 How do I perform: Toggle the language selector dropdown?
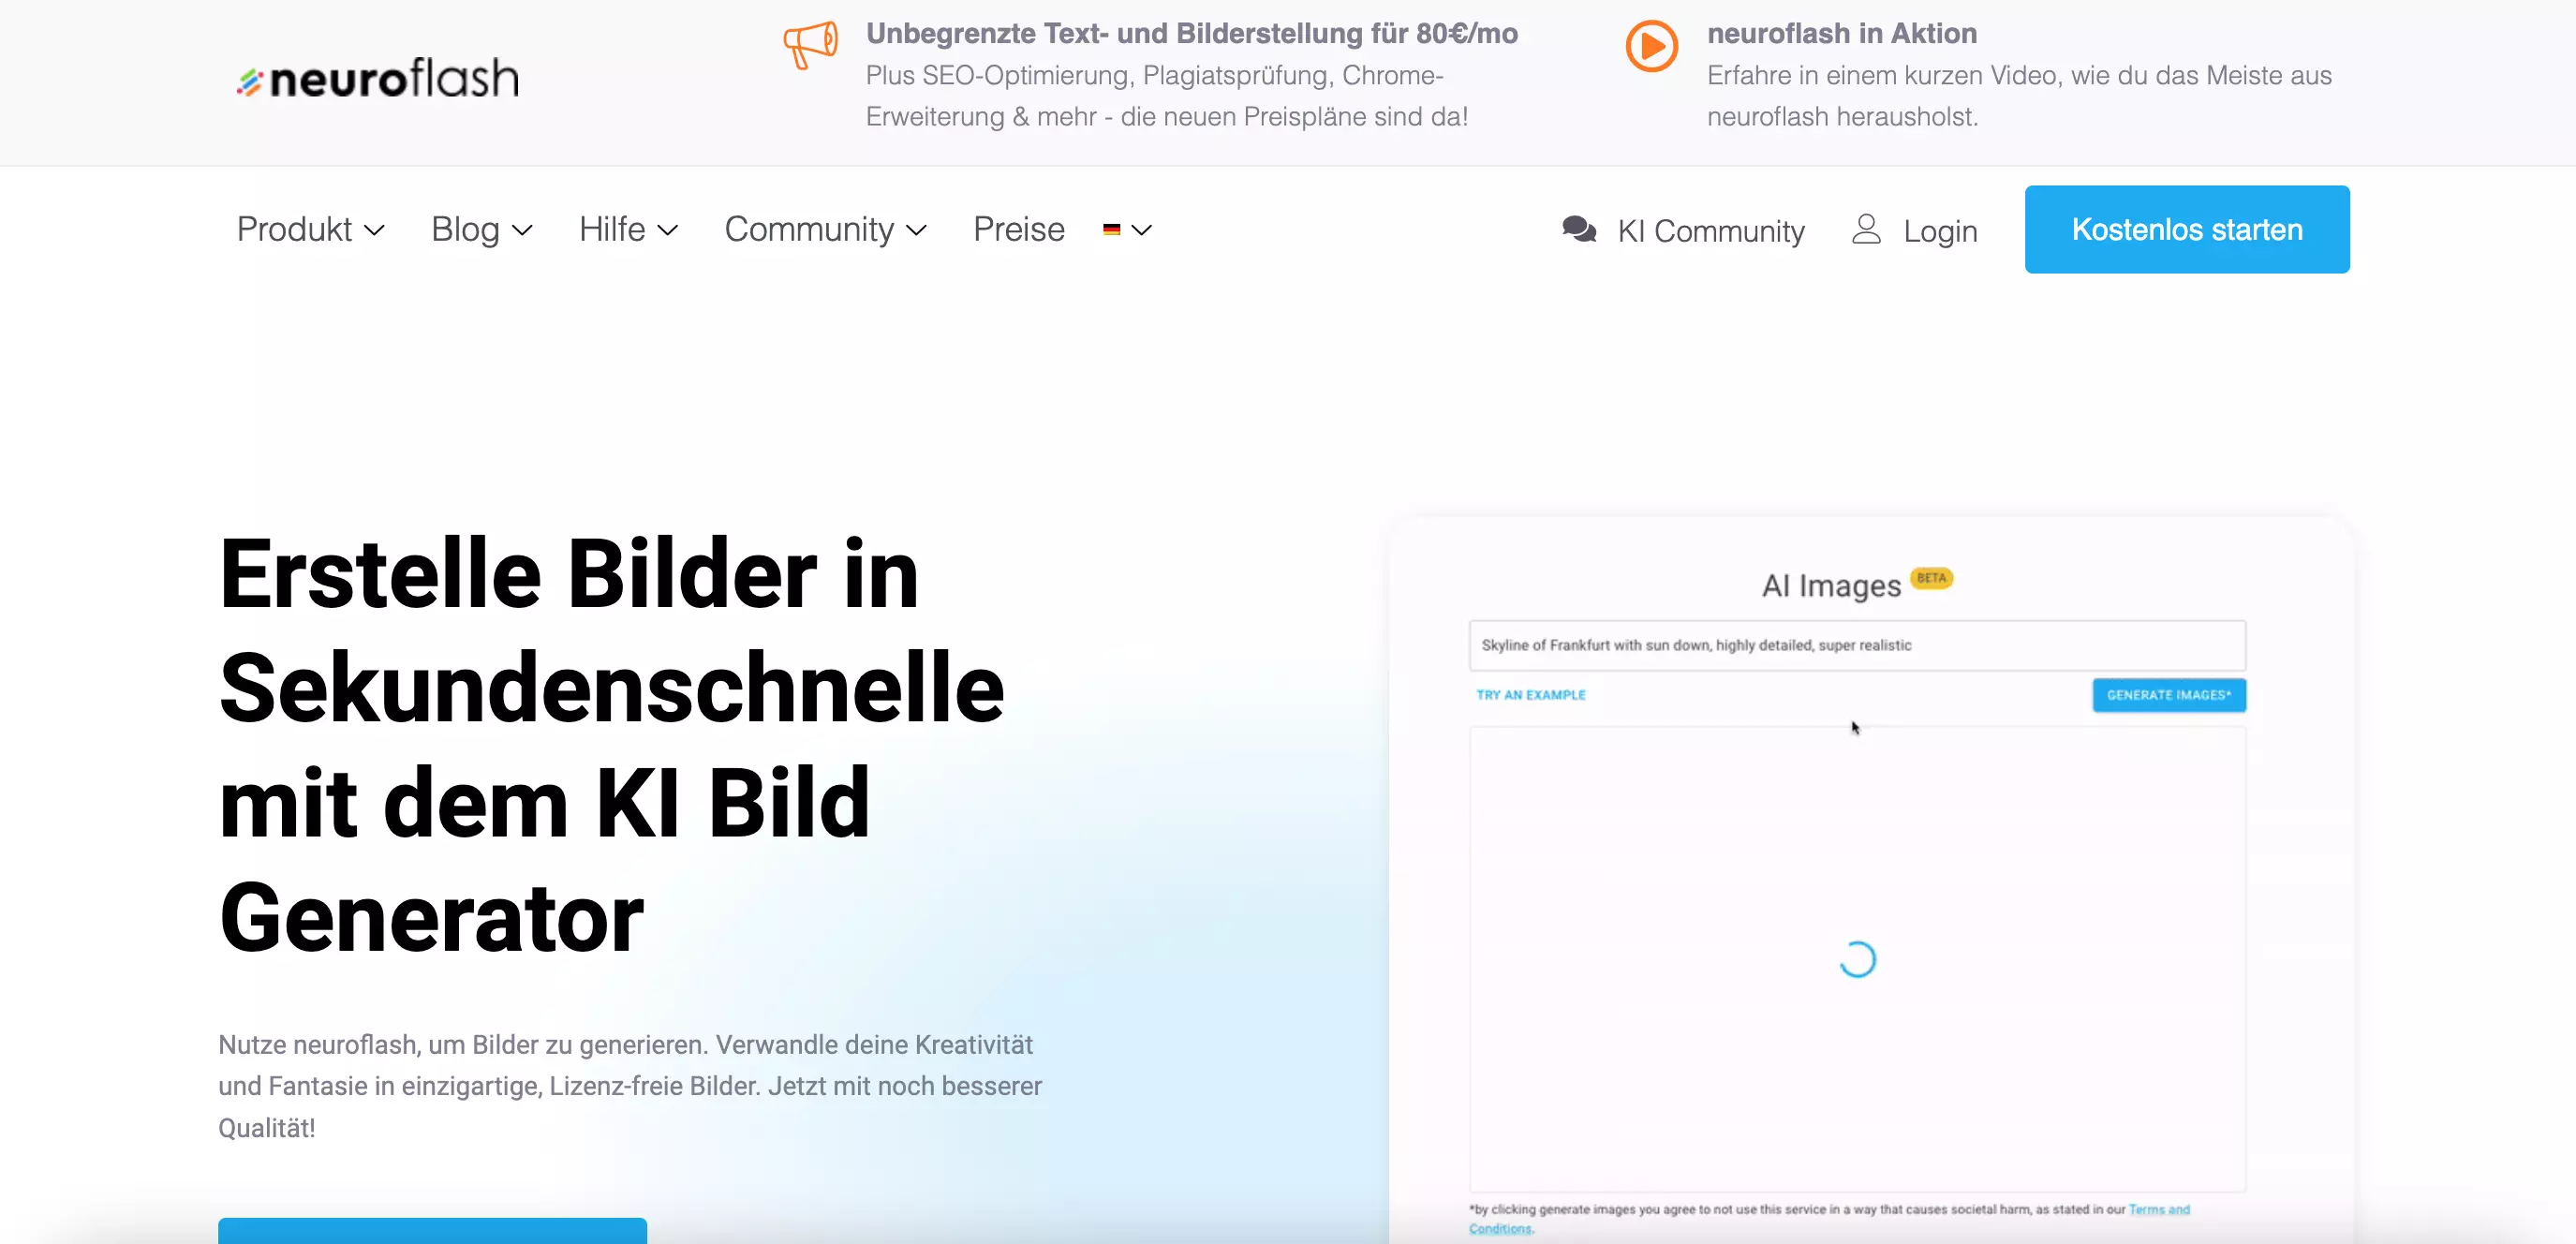(x=1129, y=229)
